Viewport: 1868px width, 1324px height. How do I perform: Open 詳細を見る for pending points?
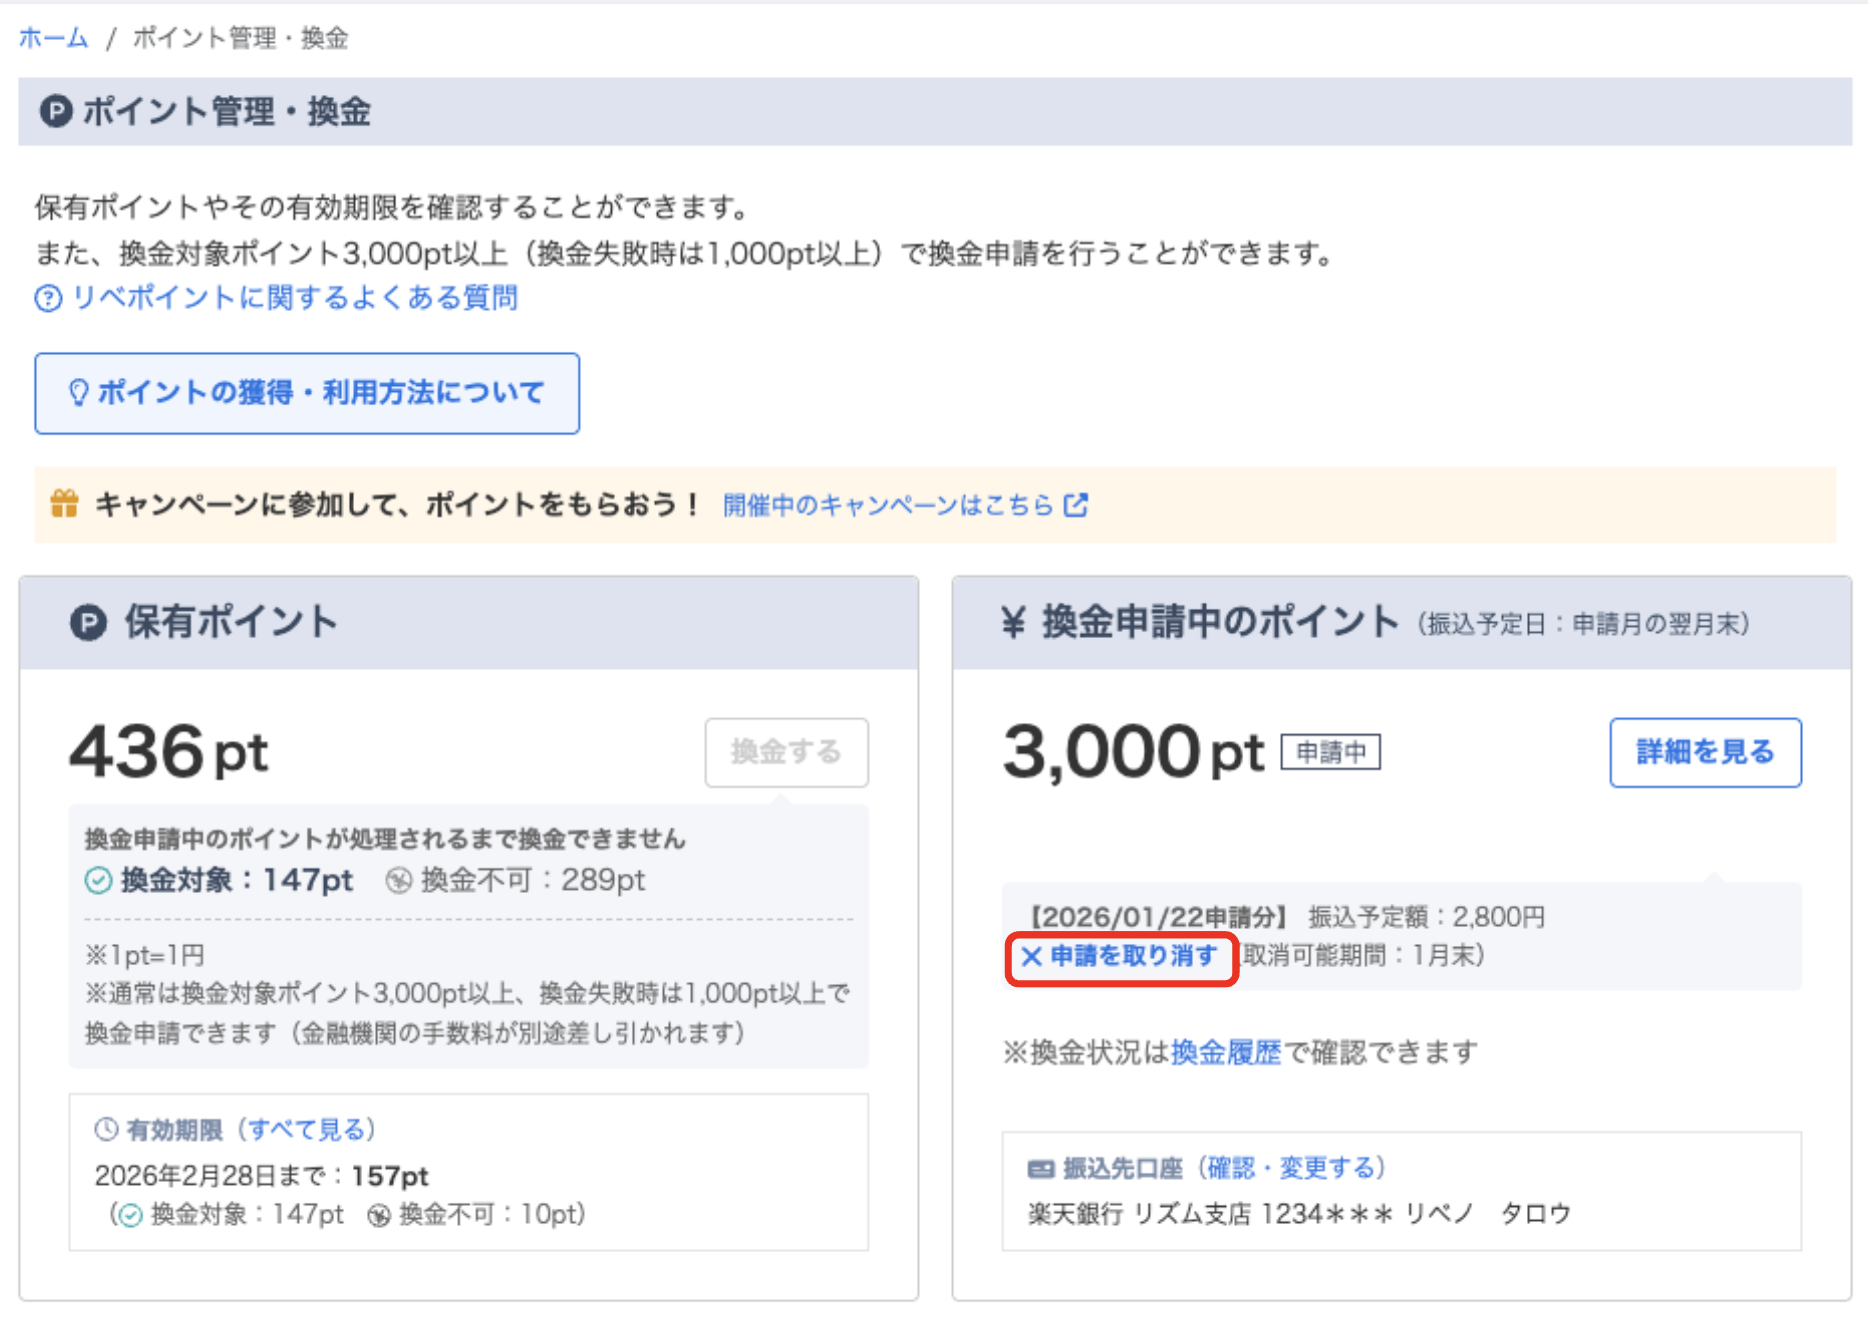click(1705, 753)
